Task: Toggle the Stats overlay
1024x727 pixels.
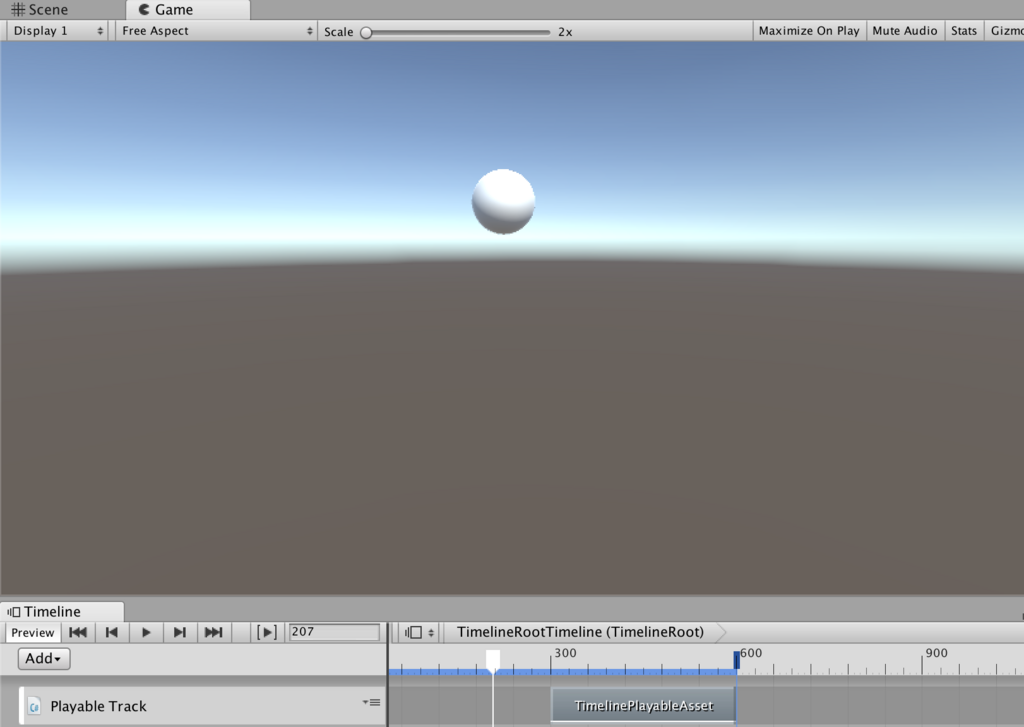Action: (964, 31)
